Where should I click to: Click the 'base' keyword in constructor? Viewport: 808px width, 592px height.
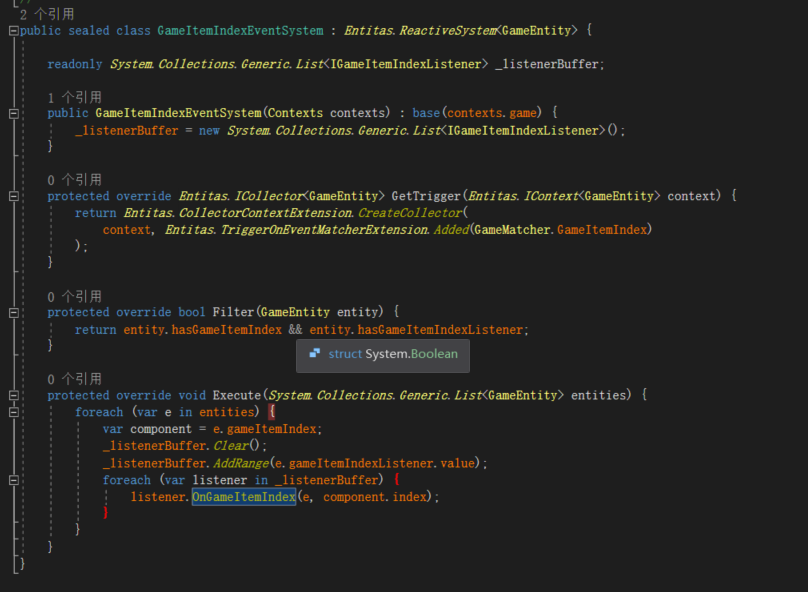pos(426,113)
